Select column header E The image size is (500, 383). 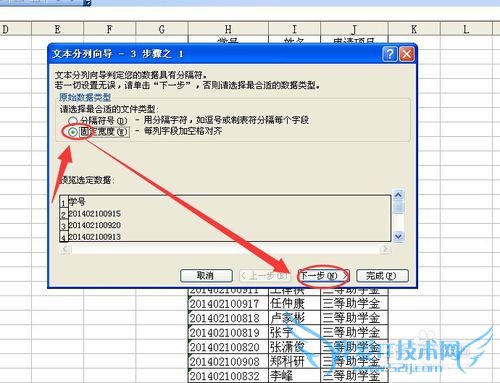point(57,29)
